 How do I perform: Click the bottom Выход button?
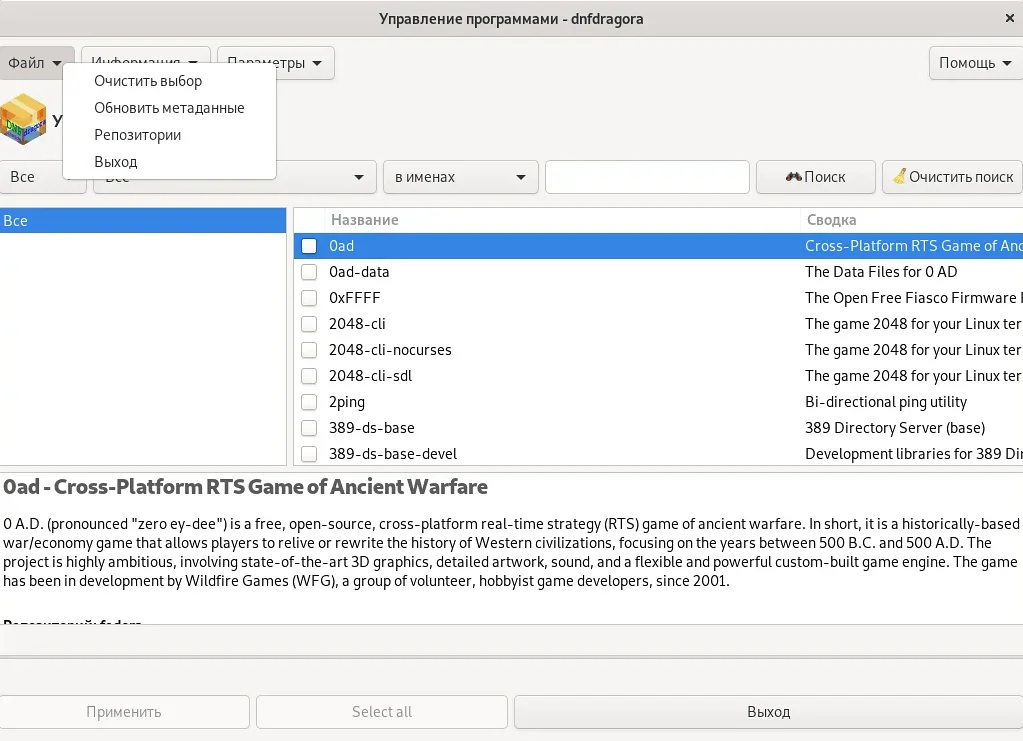point(769,712)
